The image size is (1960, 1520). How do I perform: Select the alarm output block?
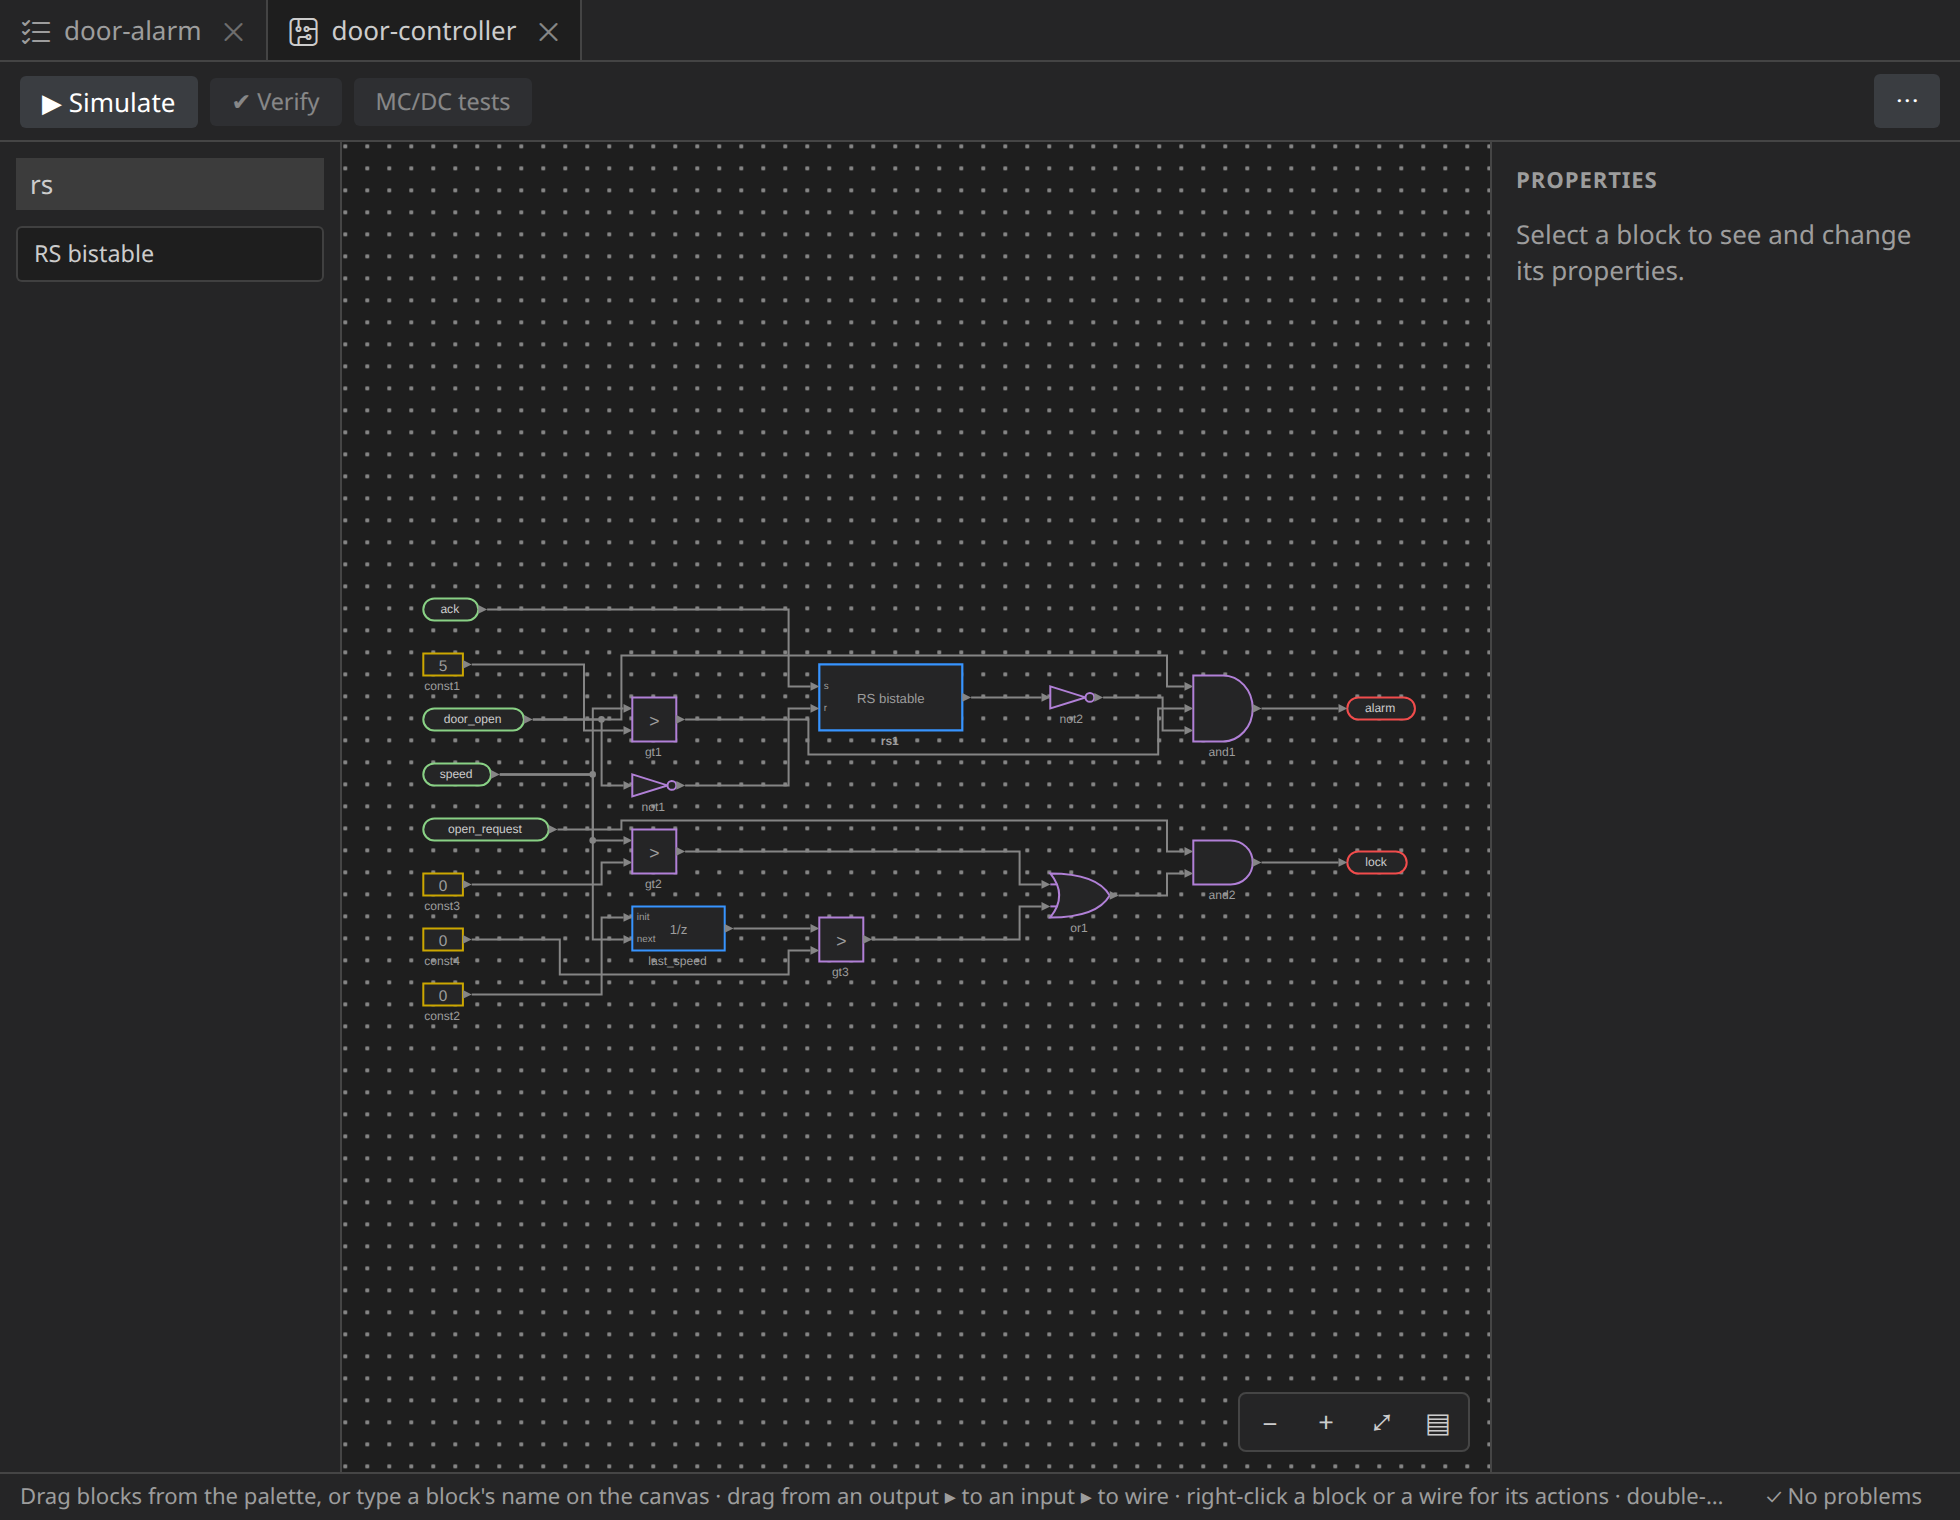tap(1381, 708)
